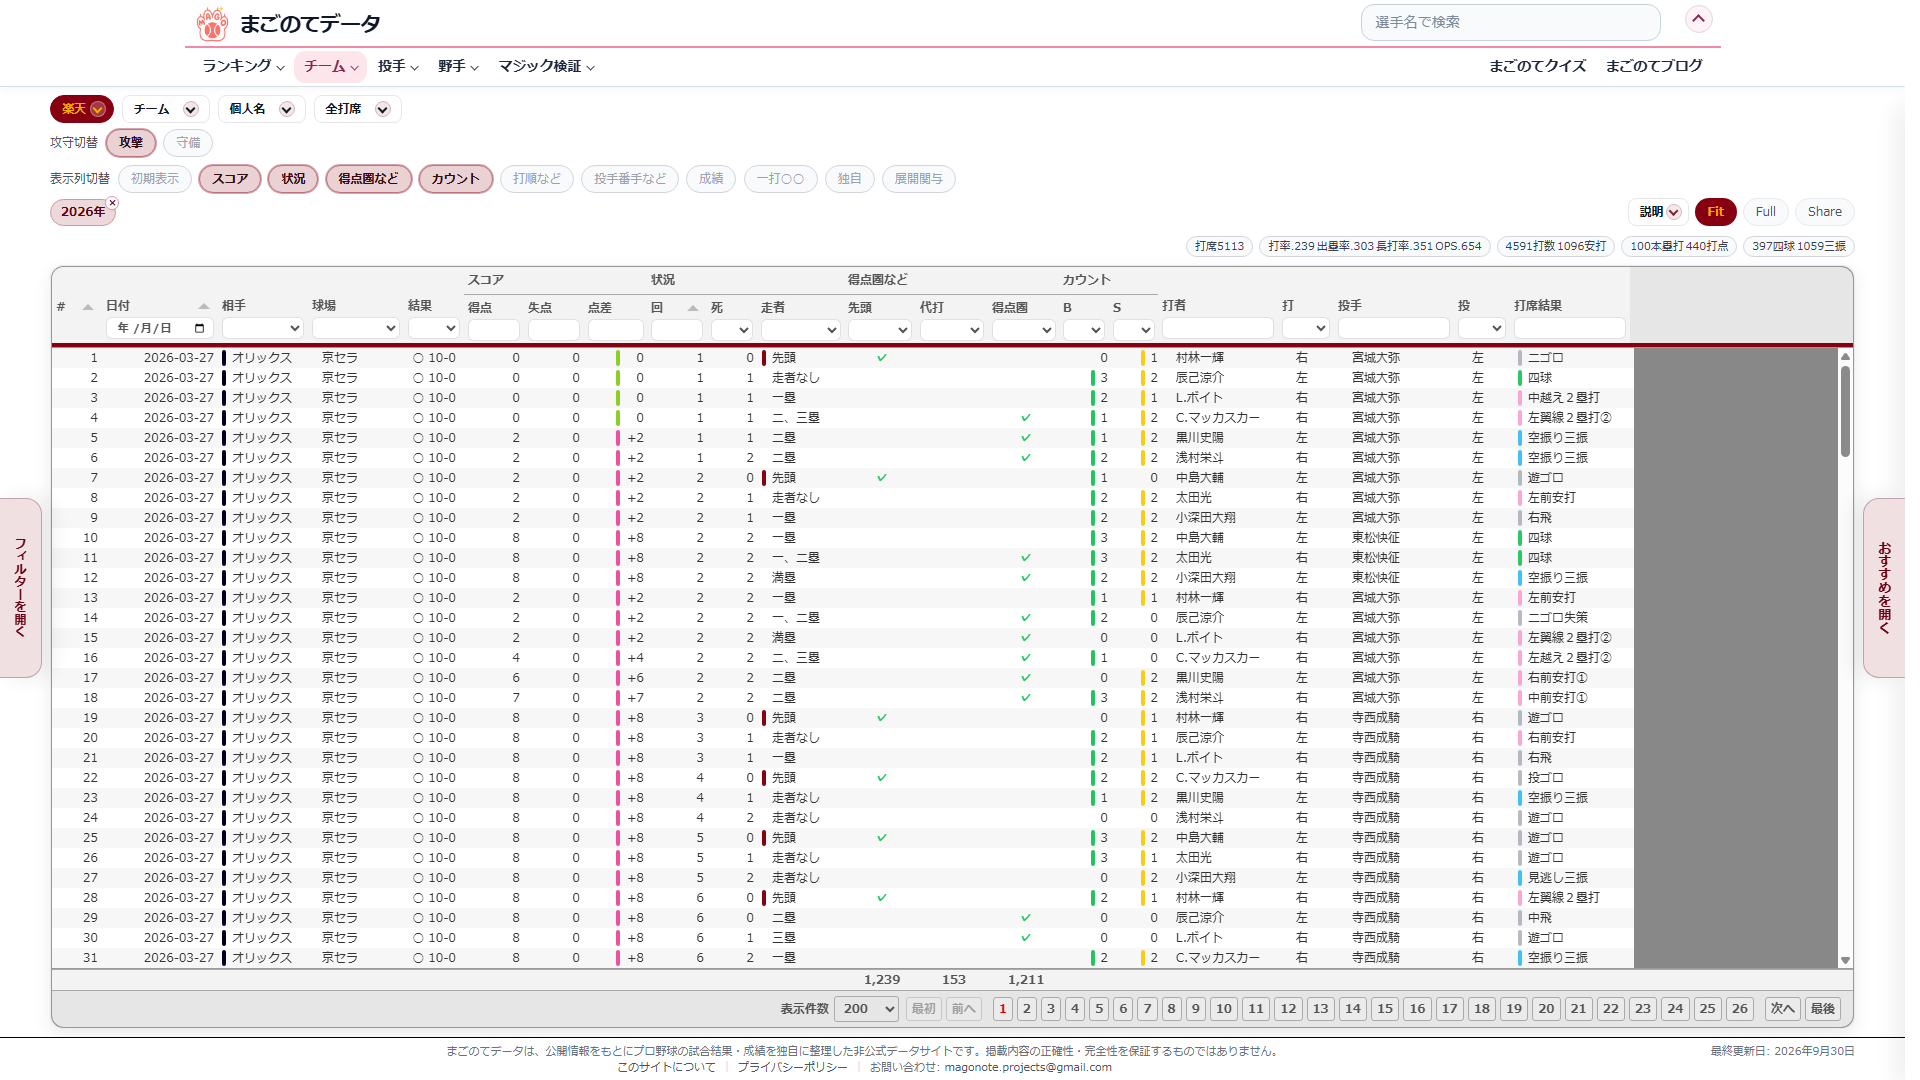Image resolution: width=1920 pixels, height=1080 pixels.
Task: Open the ランキング menu
Action: (x=243, y=66)
